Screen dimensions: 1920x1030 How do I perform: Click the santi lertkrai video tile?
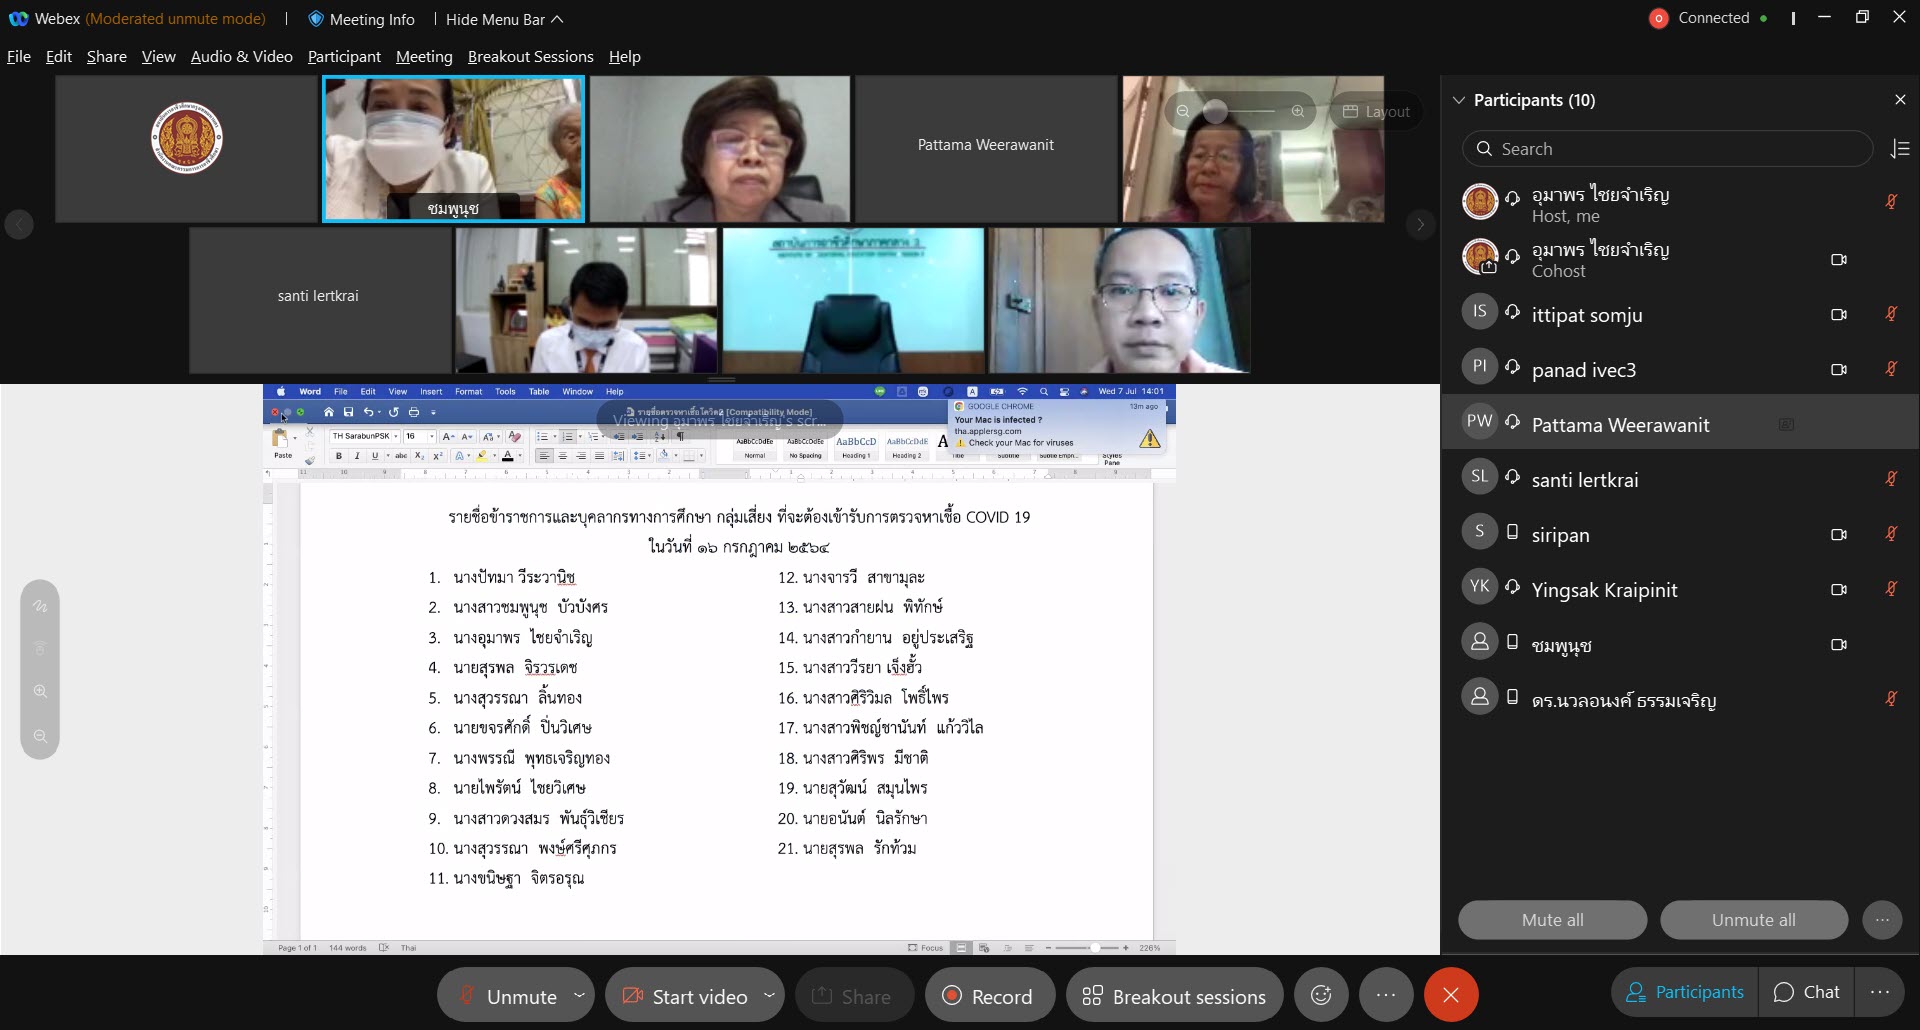pos(320,300)
